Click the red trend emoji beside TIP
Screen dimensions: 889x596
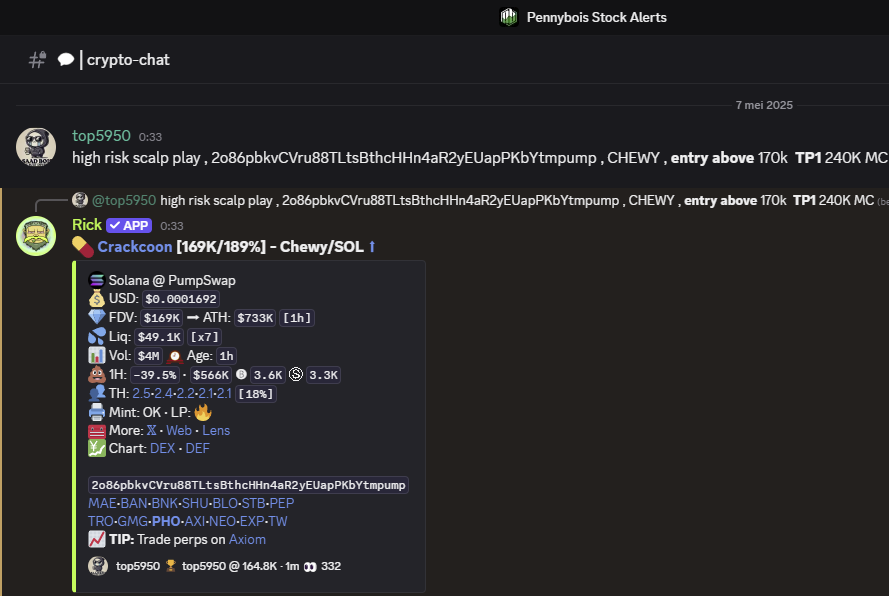pyautogui.click(x=97, y=539)
